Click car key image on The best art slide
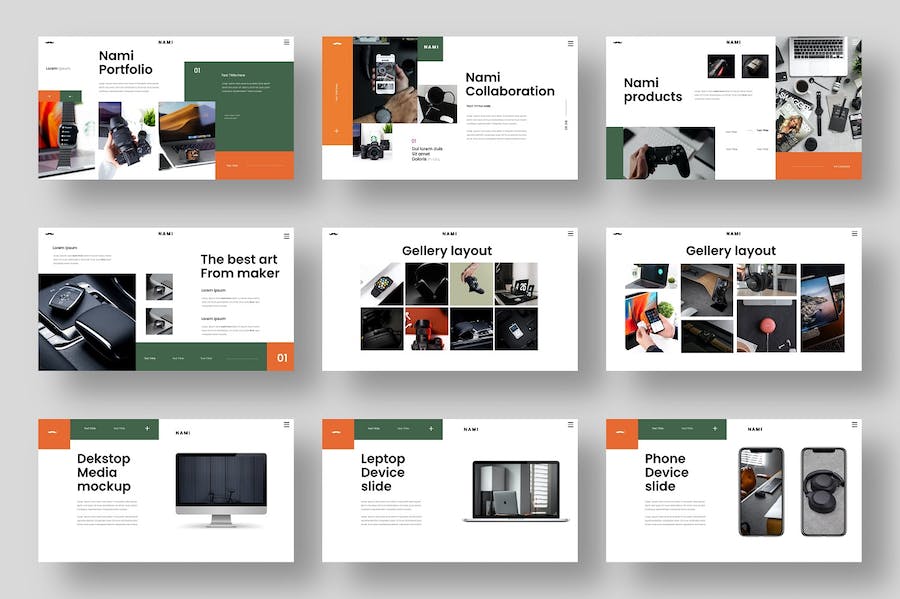900x599 pixels. 87,322
